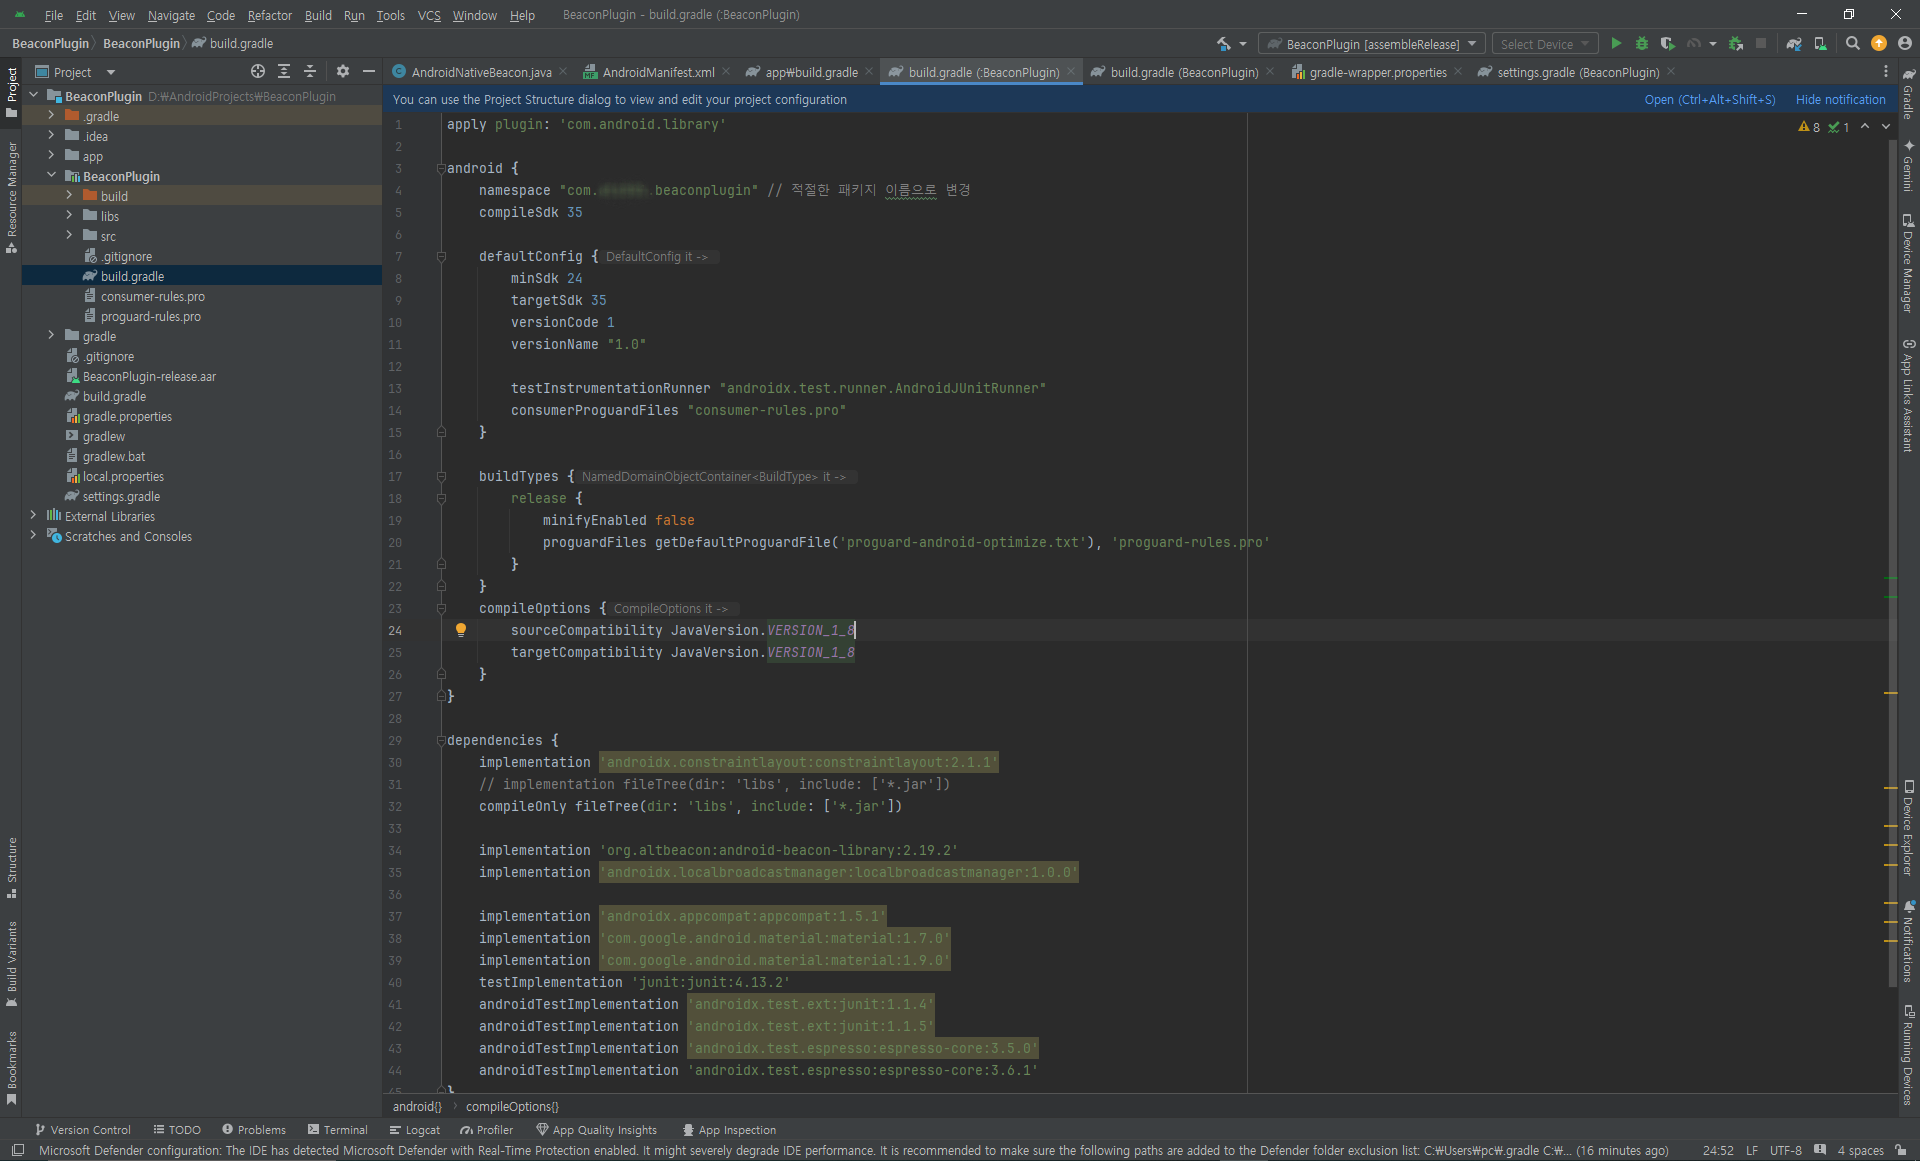Open Project Structure via Open link
Viewport: 1920px width, 1161px height.
(1709, 99)
